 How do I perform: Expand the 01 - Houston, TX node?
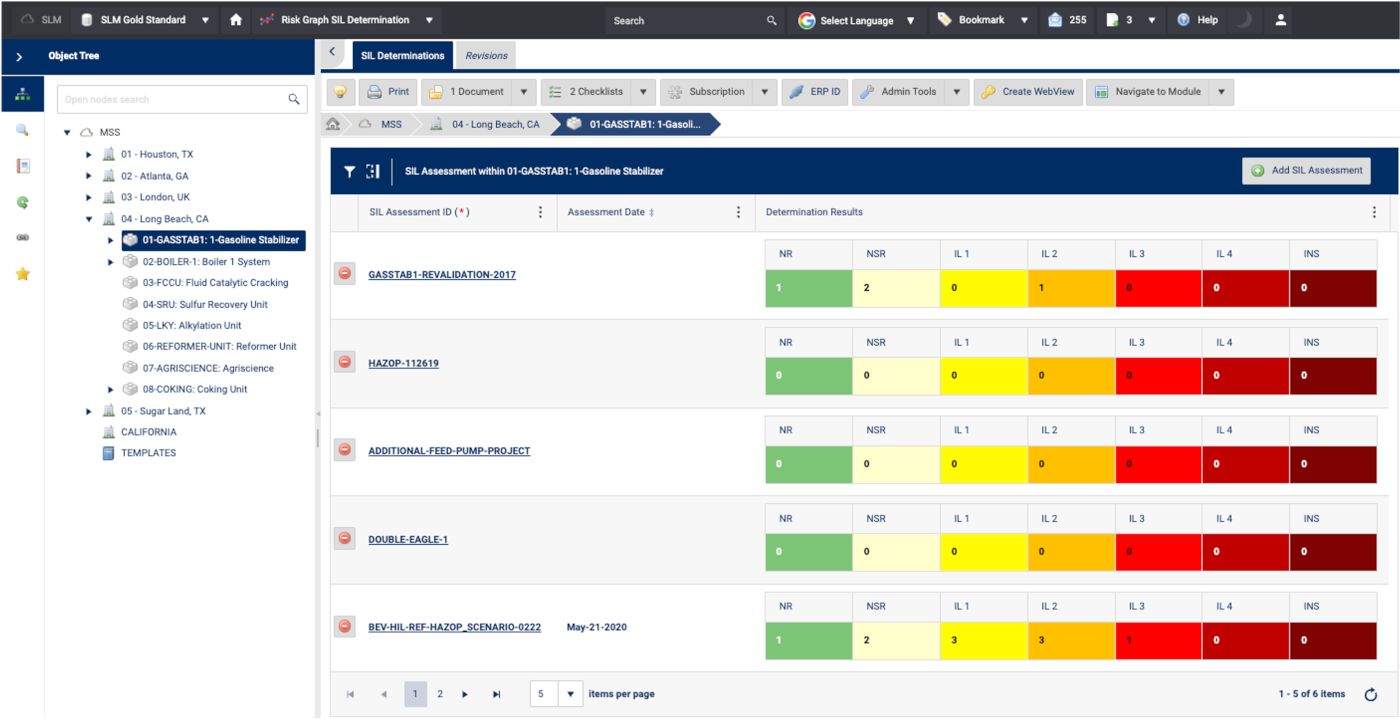click(89, 155)
